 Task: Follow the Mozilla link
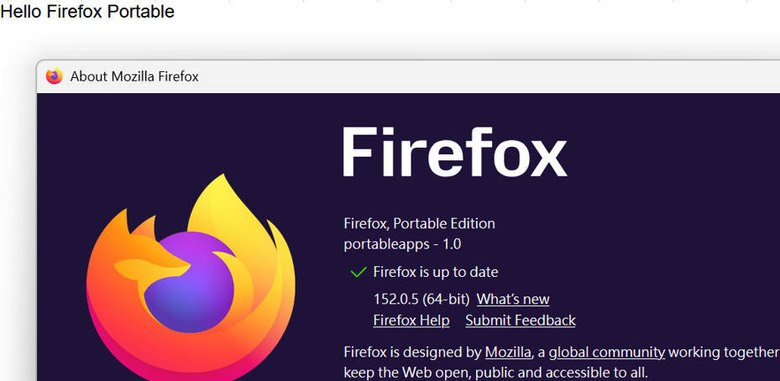(x=508, y=352)
